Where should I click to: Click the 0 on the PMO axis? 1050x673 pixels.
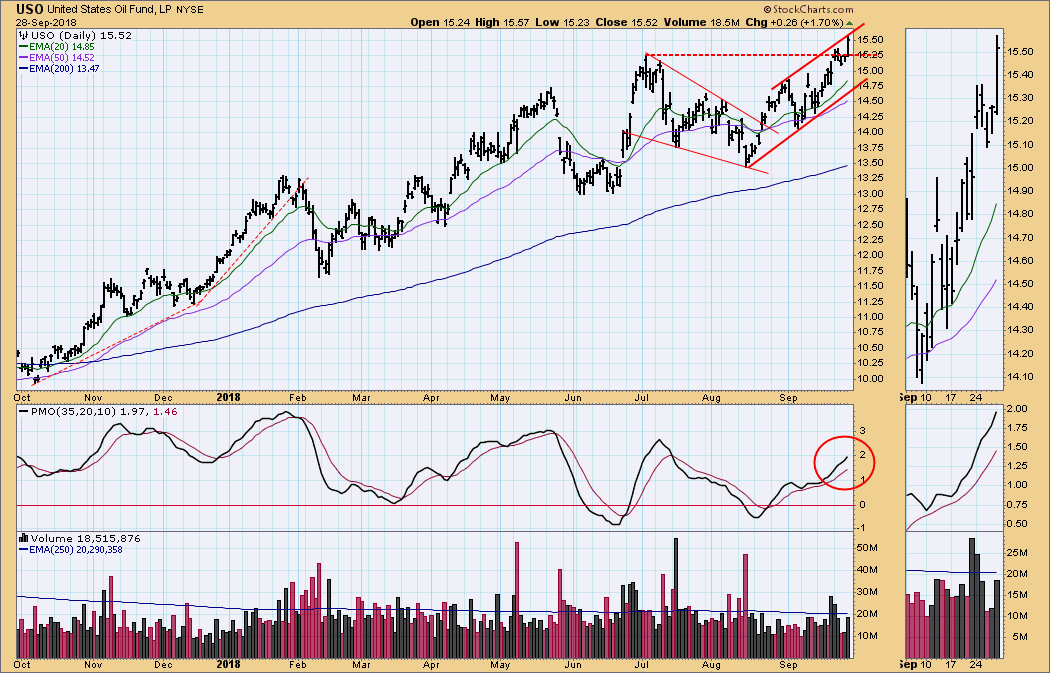(x=862, y=505)
